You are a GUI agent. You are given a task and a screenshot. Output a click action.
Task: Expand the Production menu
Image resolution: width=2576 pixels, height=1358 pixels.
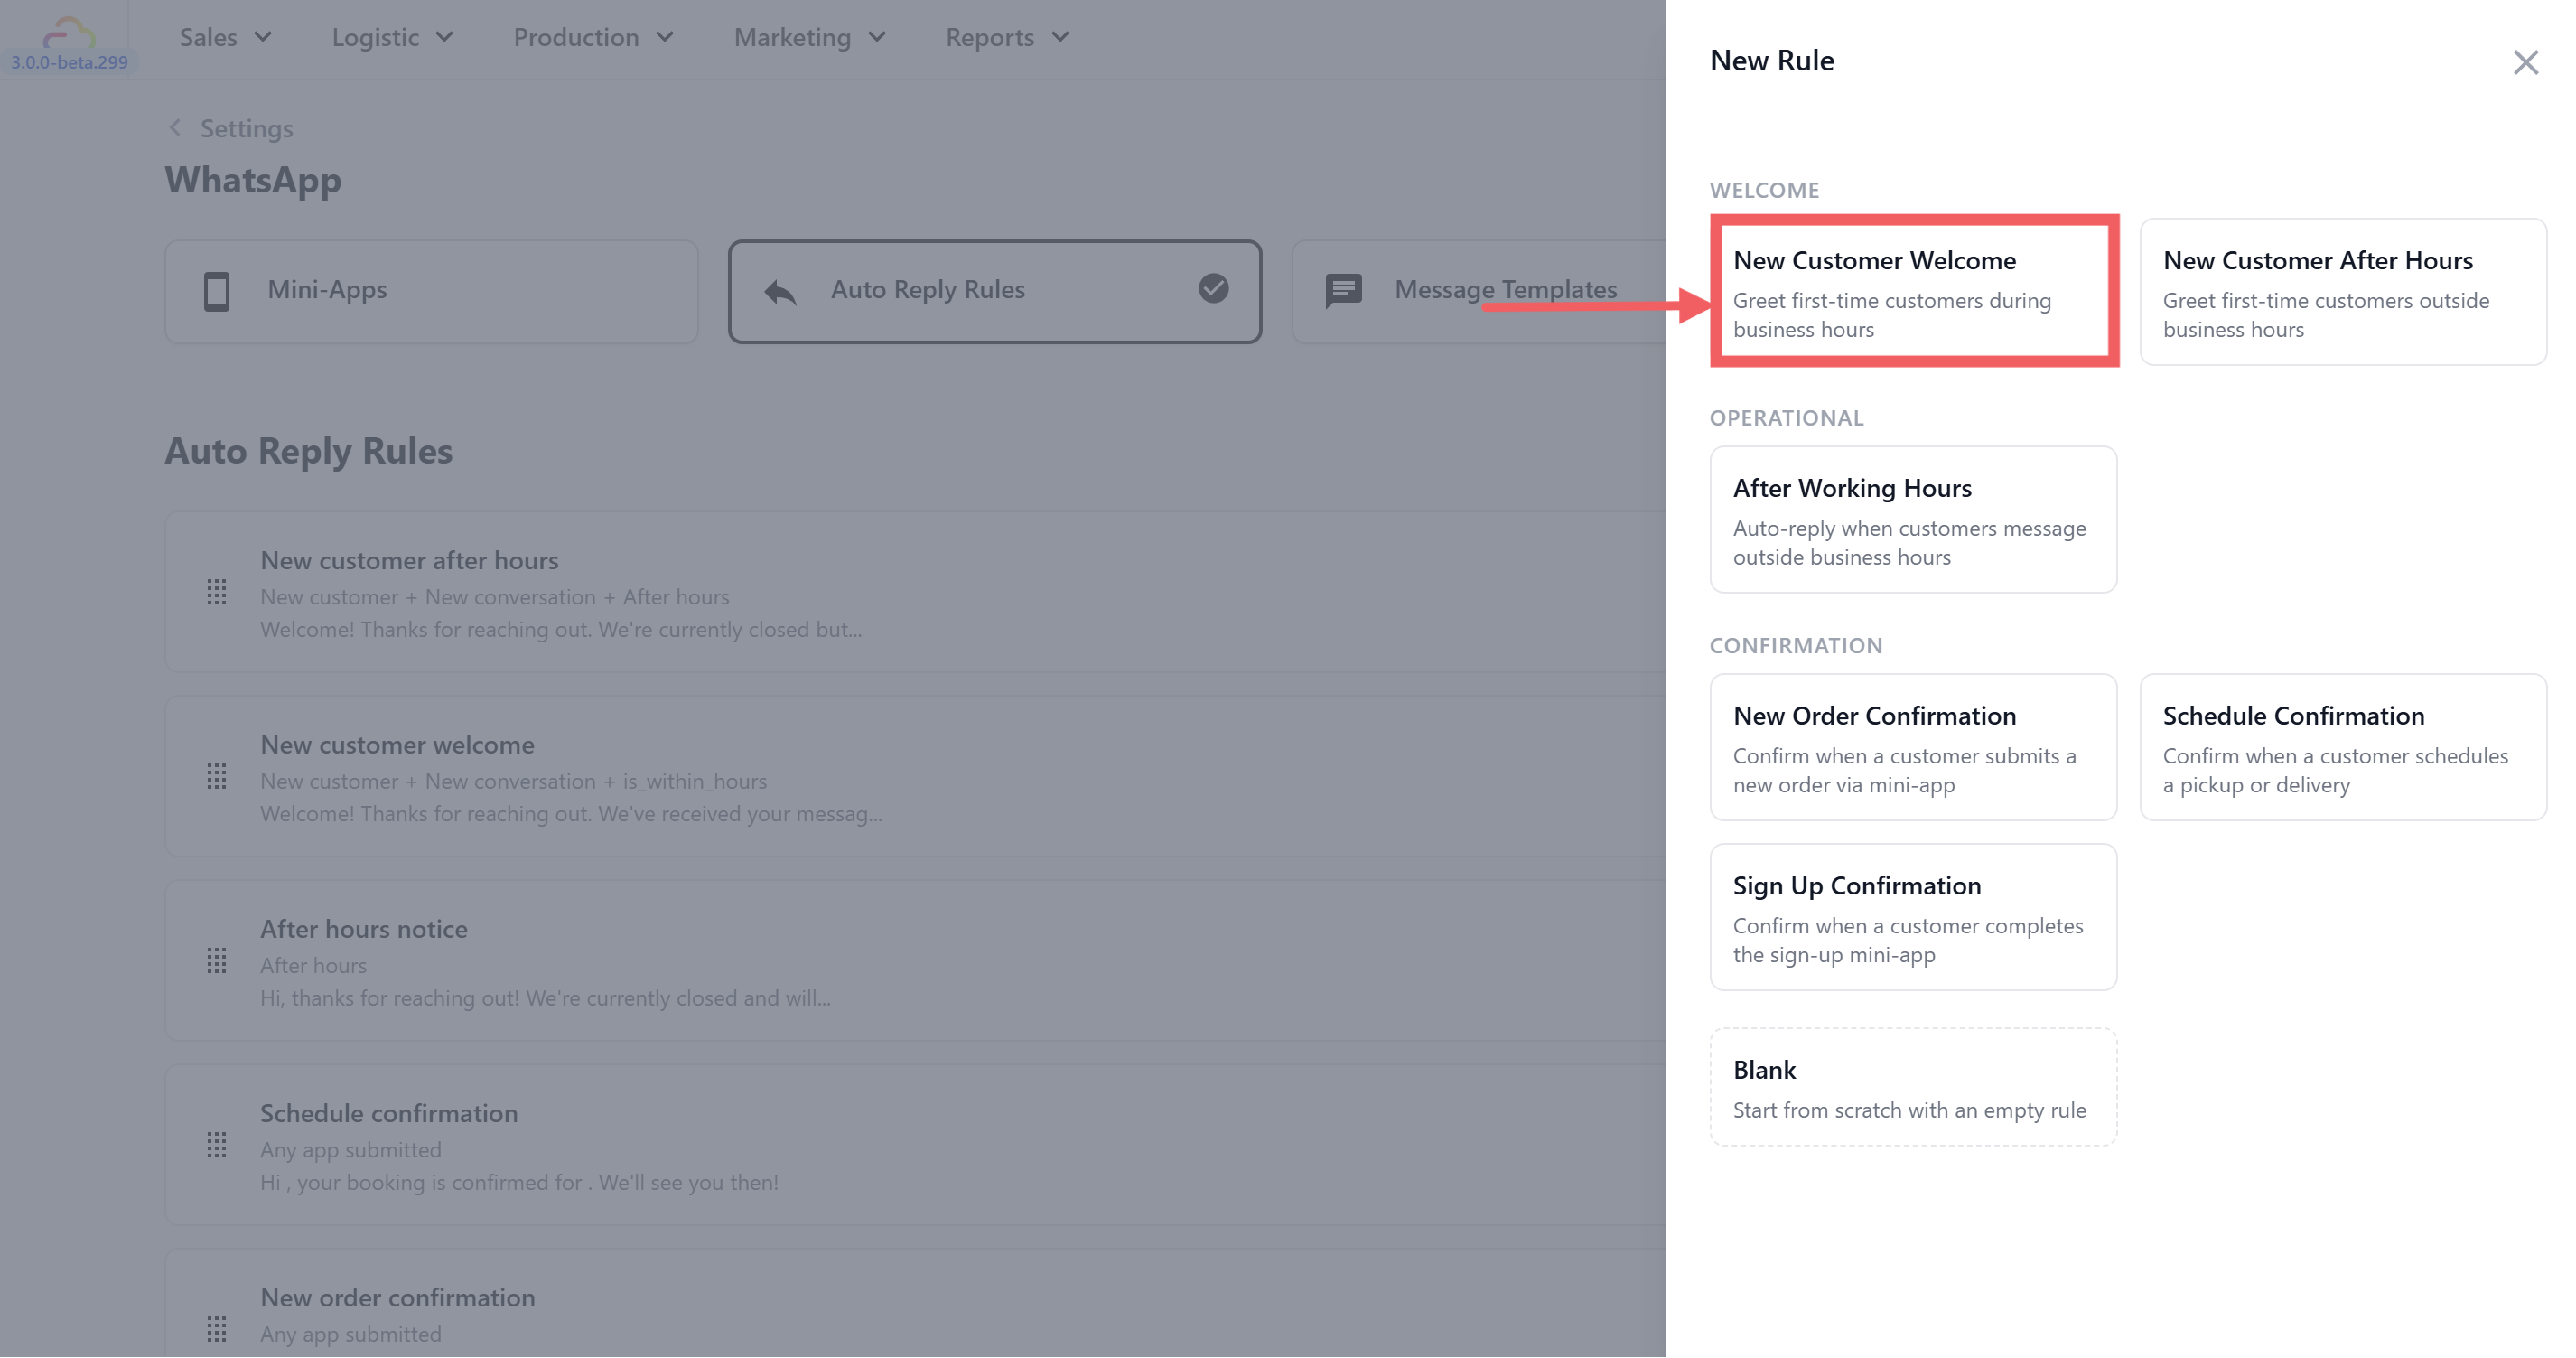pos(593,37)
